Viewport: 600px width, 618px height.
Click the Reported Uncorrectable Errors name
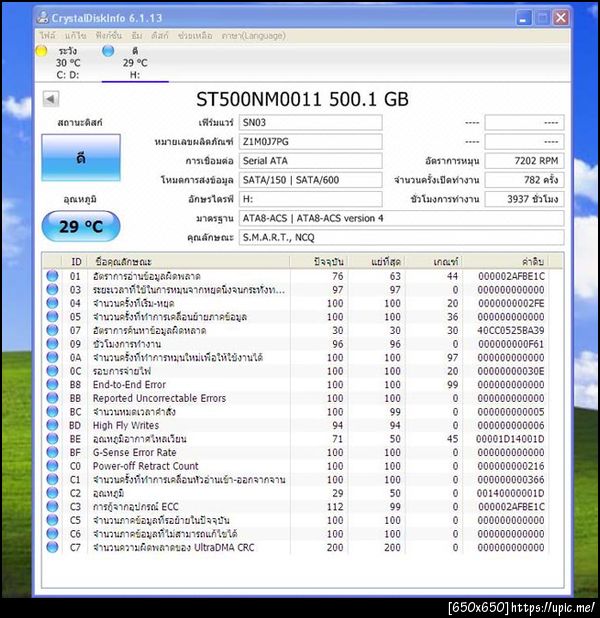click(159, 398)
